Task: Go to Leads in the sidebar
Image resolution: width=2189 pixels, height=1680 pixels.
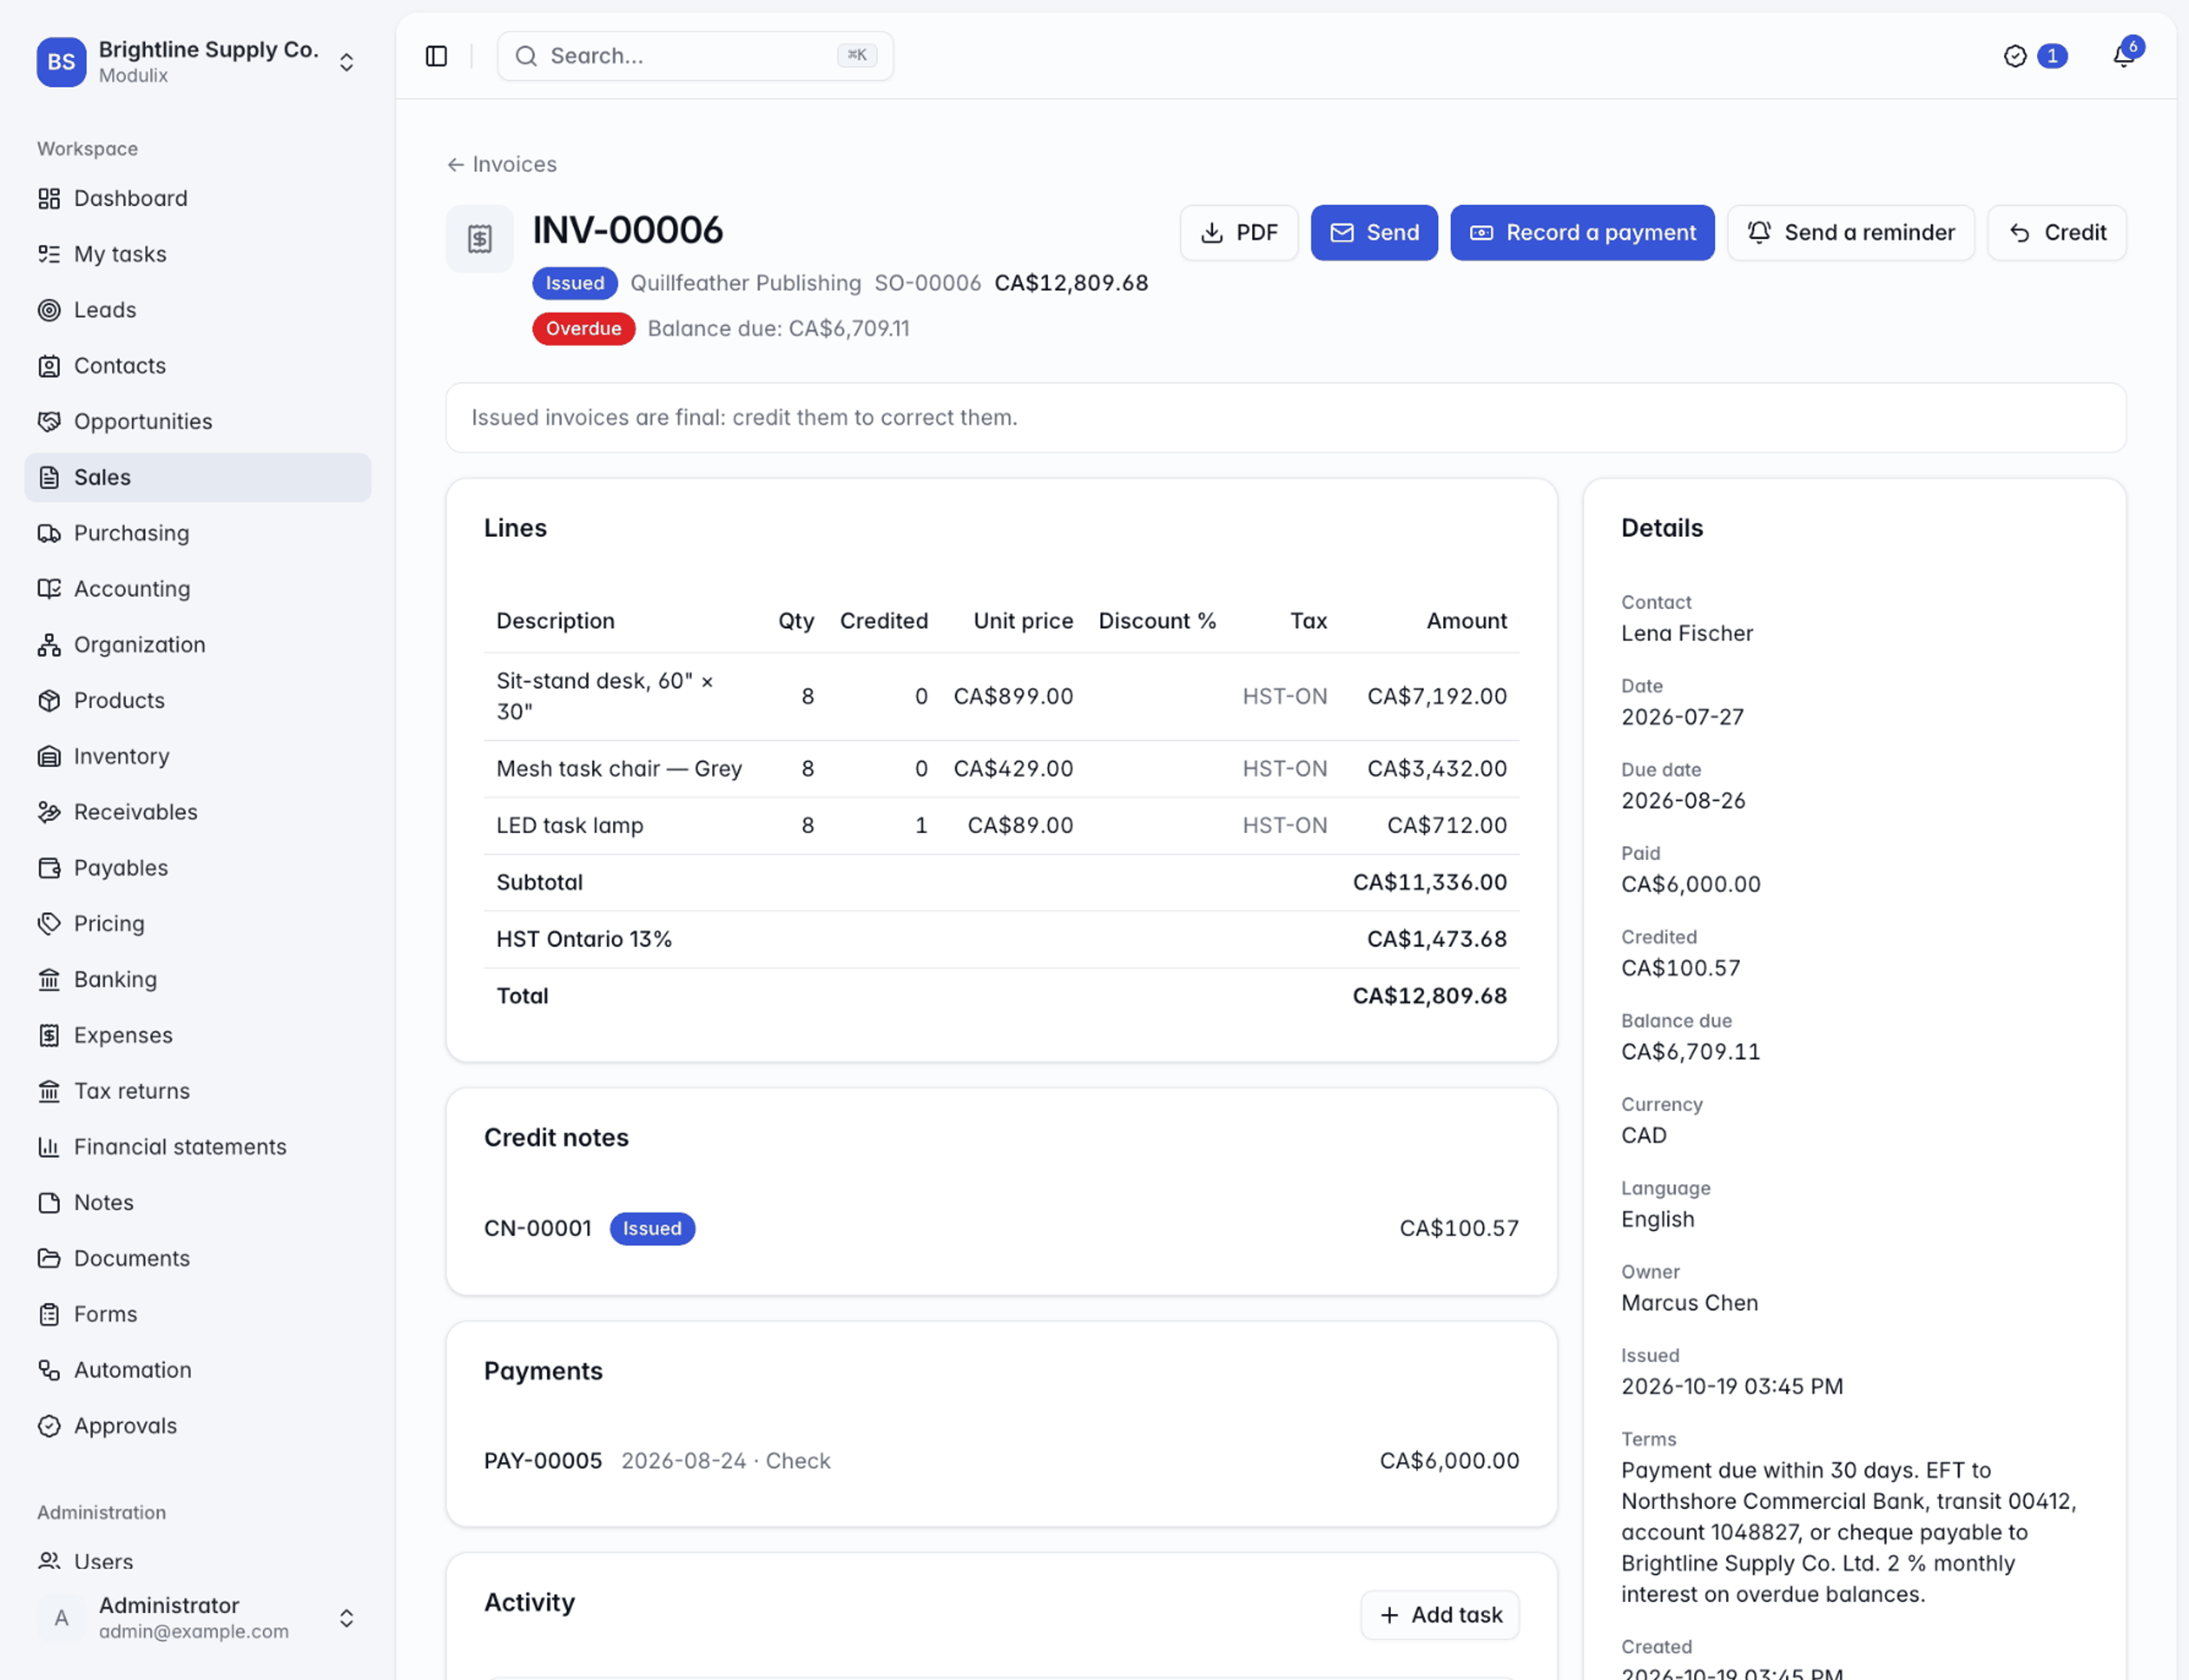Action: click(x=198, y=310)
